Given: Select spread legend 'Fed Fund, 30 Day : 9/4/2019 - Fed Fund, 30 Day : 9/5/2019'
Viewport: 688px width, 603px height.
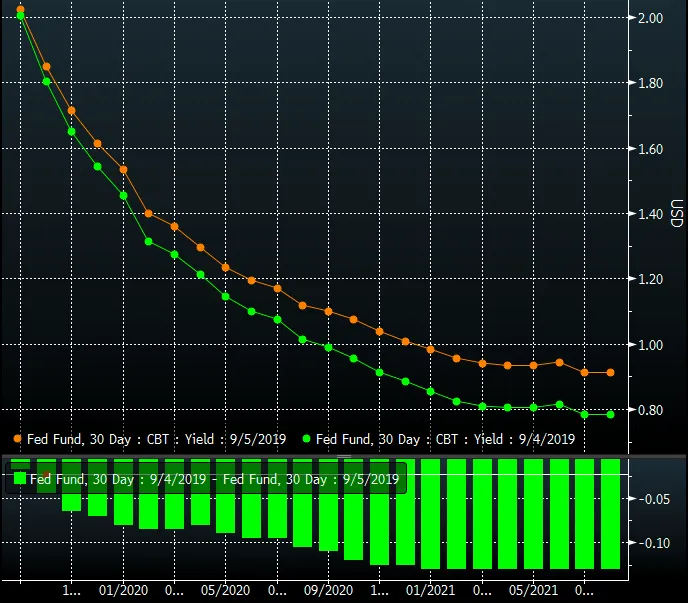Looking at the screenshot, I should 215,479.
